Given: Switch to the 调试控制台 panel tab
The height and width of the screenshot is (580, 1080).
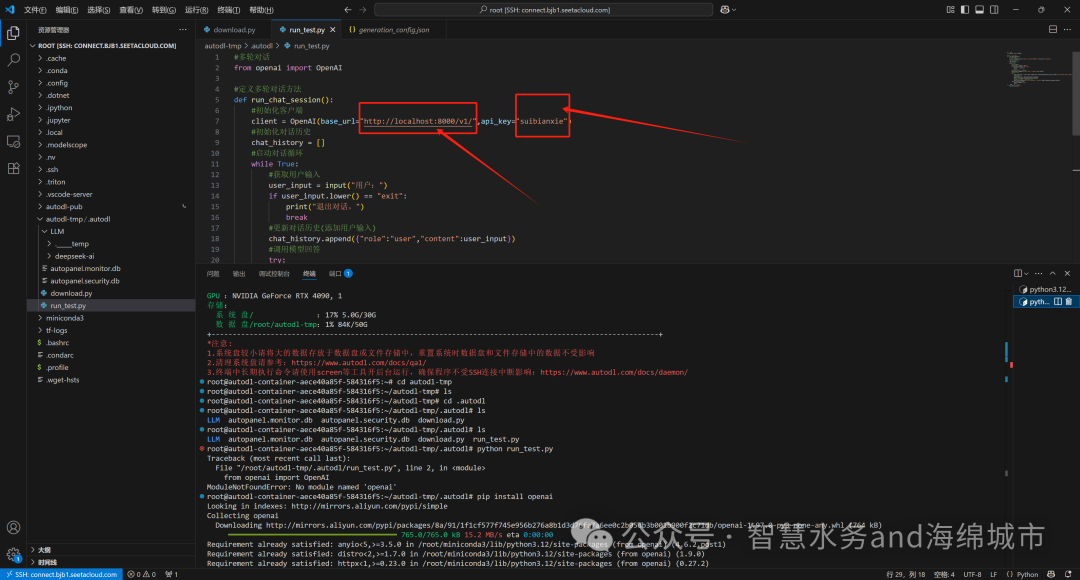Looking at the screenshot, I should click(x=274, y=273).
